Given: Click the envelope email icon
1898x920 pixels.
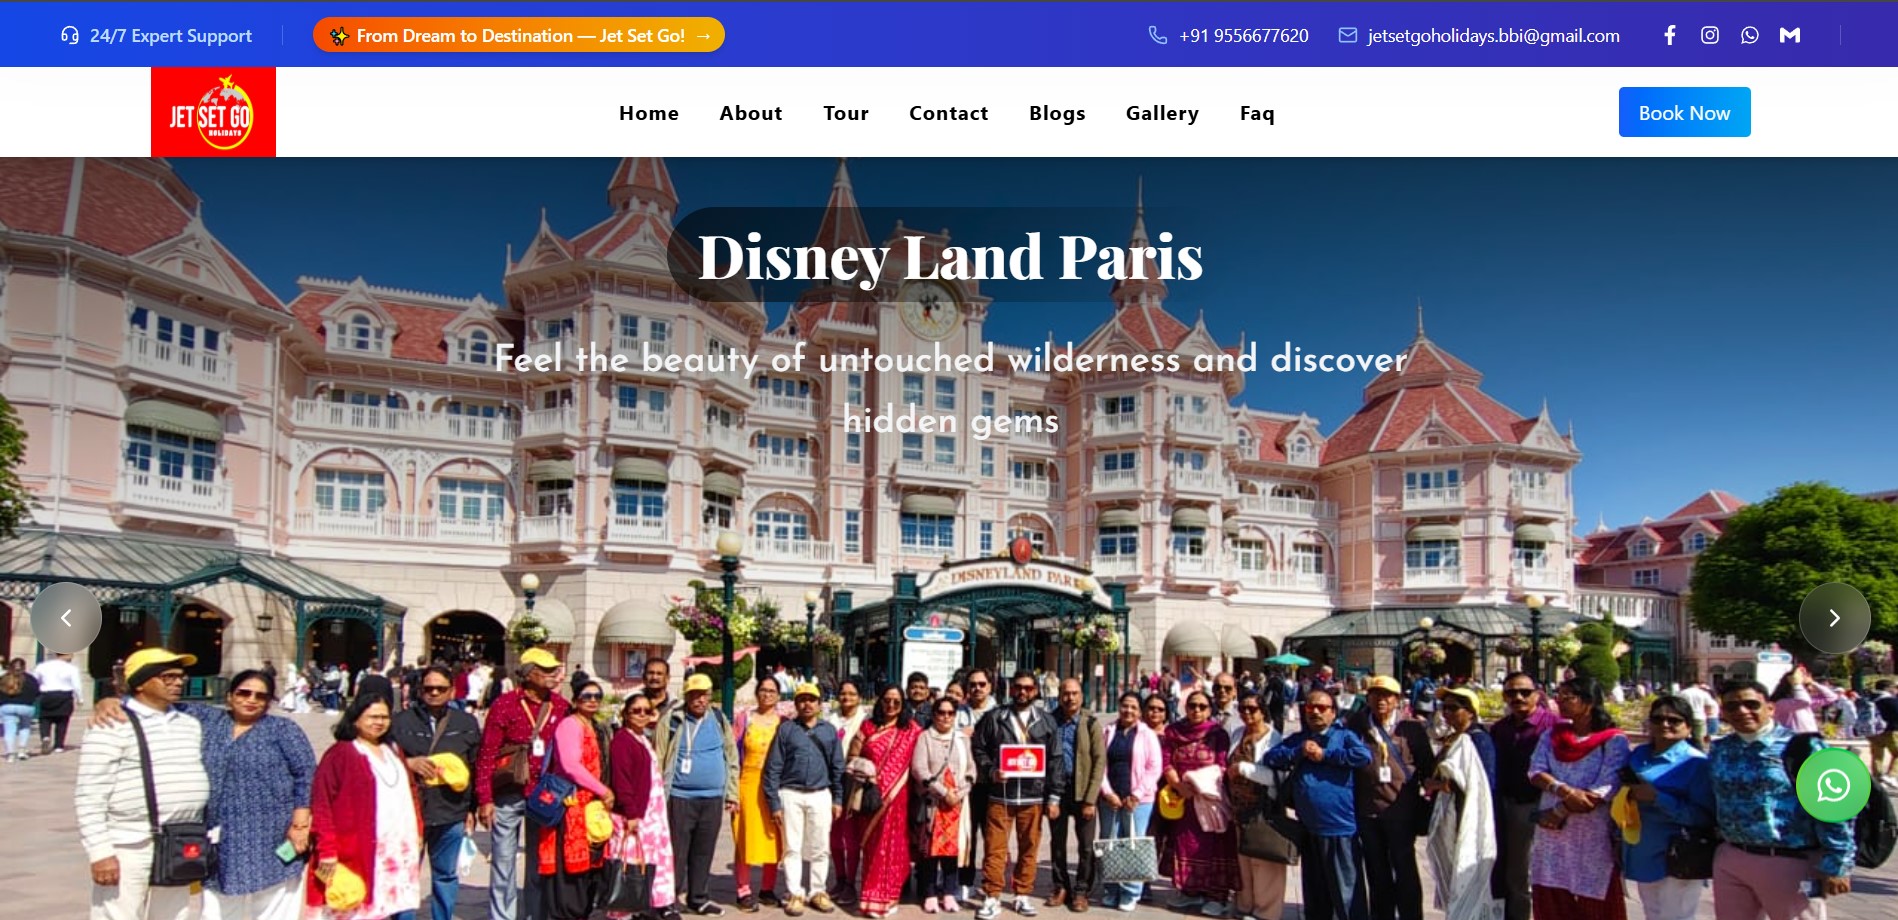Looking at the screenshot, I should 1347,35.
